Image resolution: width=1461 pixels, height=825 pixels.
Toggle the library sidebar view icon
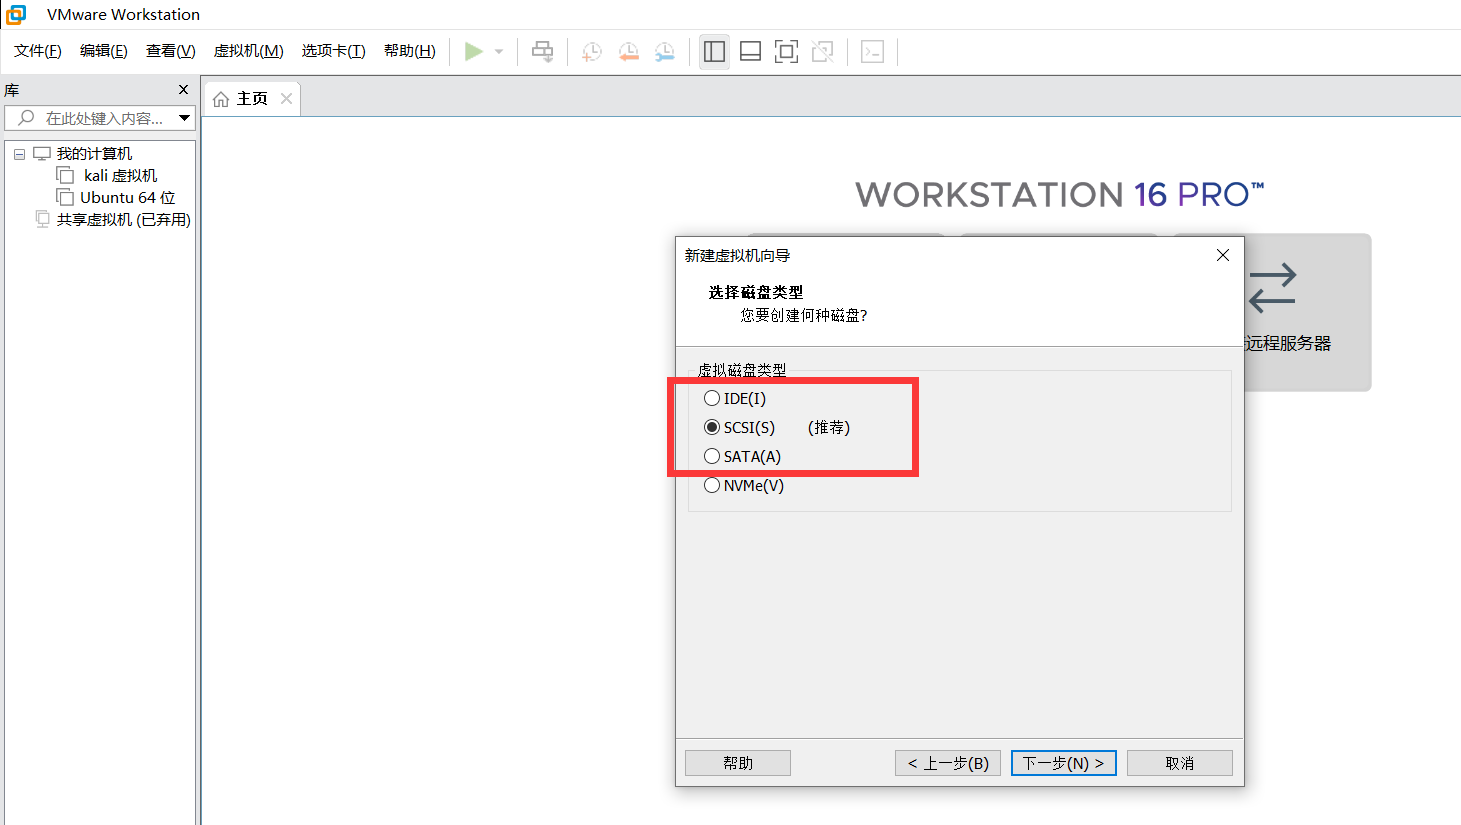point(714,51)
